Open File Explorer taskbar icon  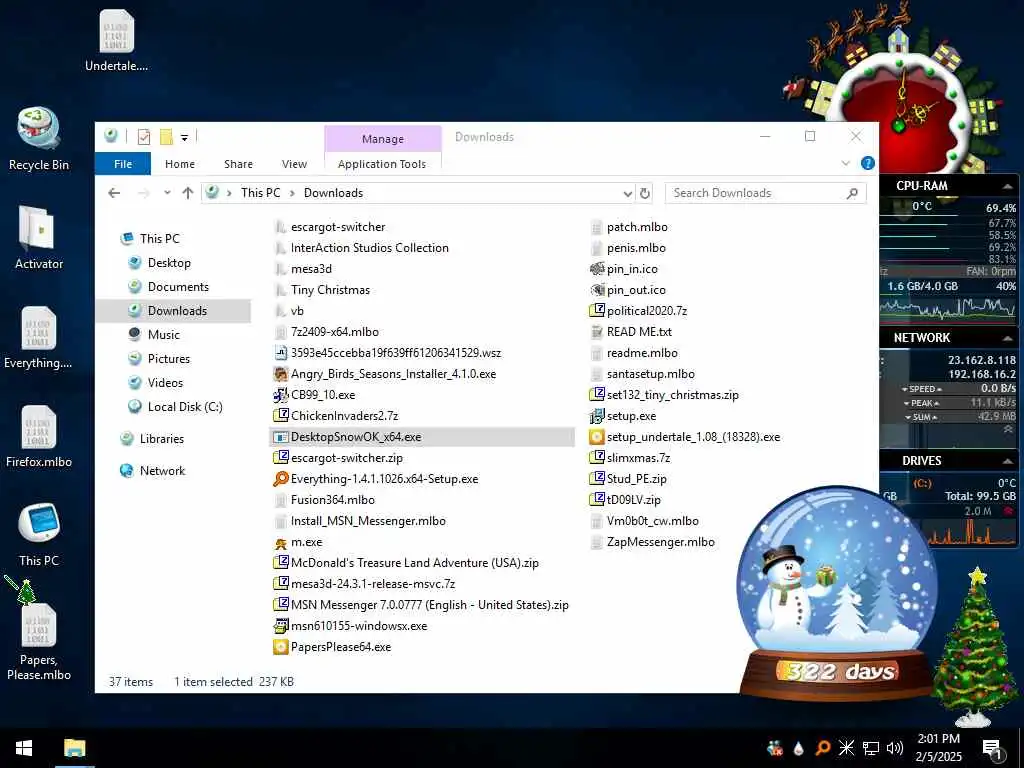[74, 748]
